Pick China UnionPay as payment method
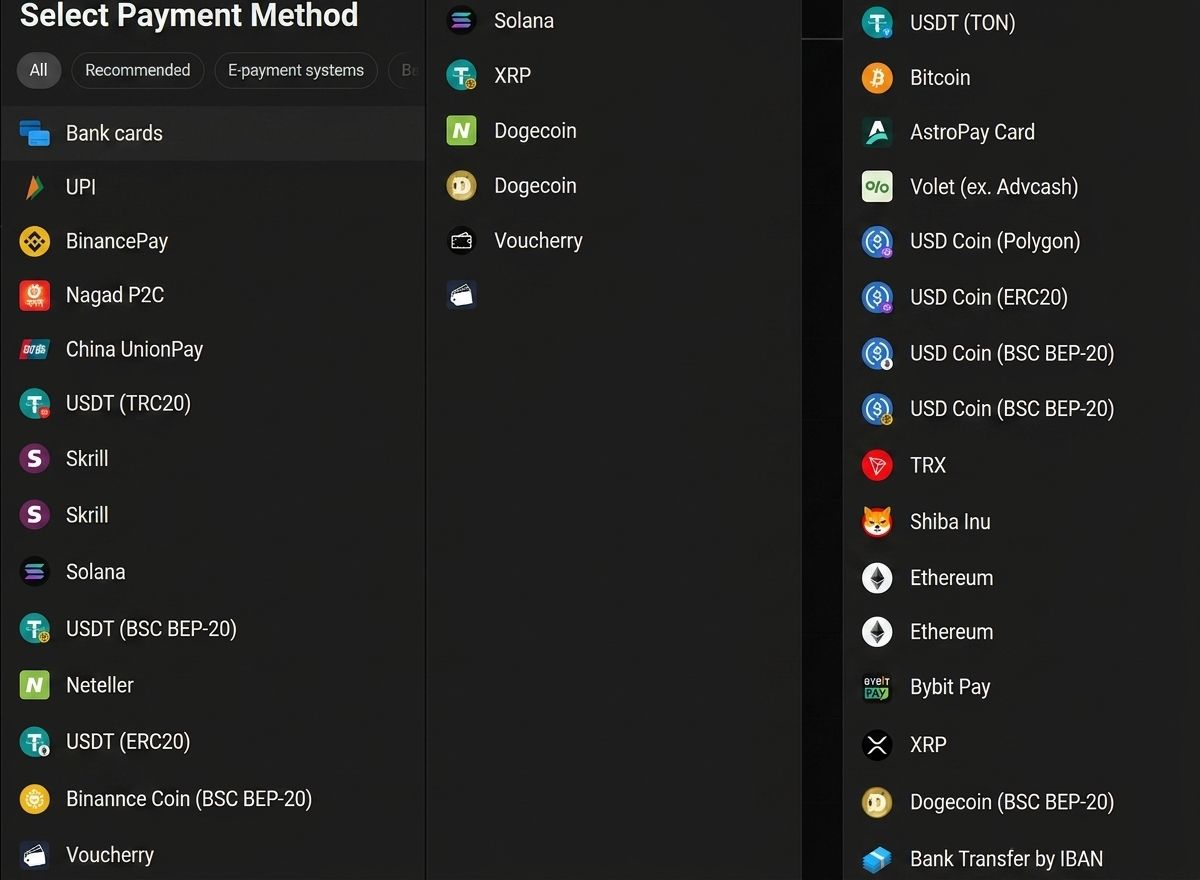This screenshot has width=1200, height=880. tap(134, 349)
